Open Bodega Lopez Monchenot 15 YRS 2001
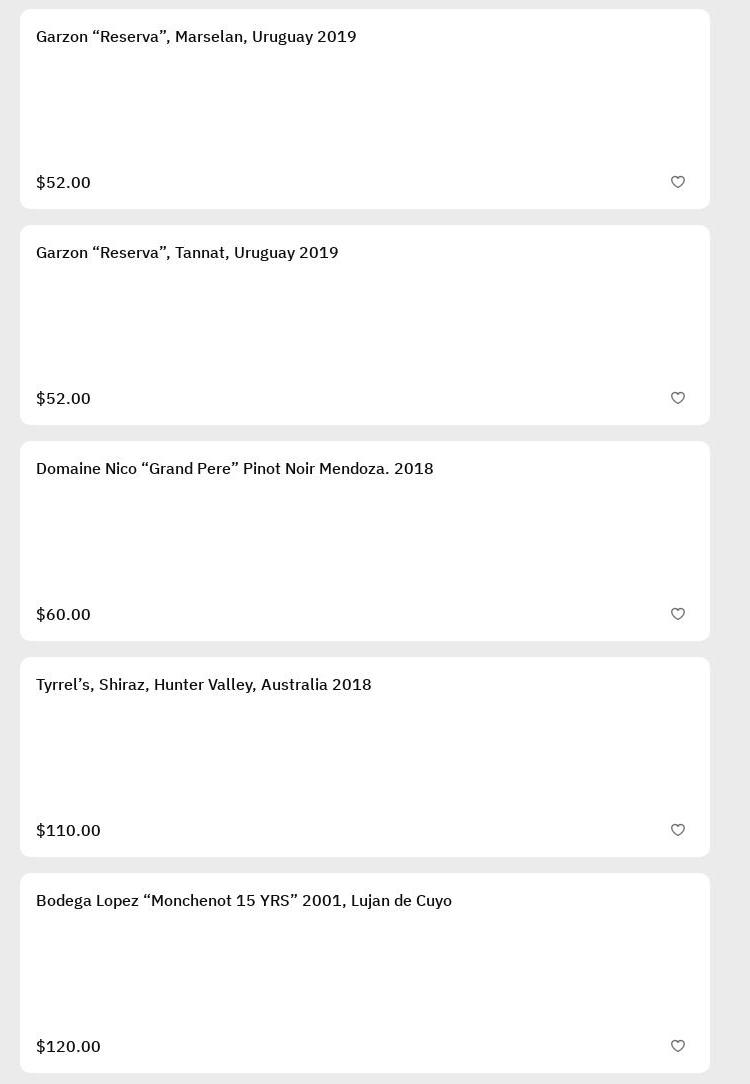The image size is (750, 1084). tap(244, 901)
